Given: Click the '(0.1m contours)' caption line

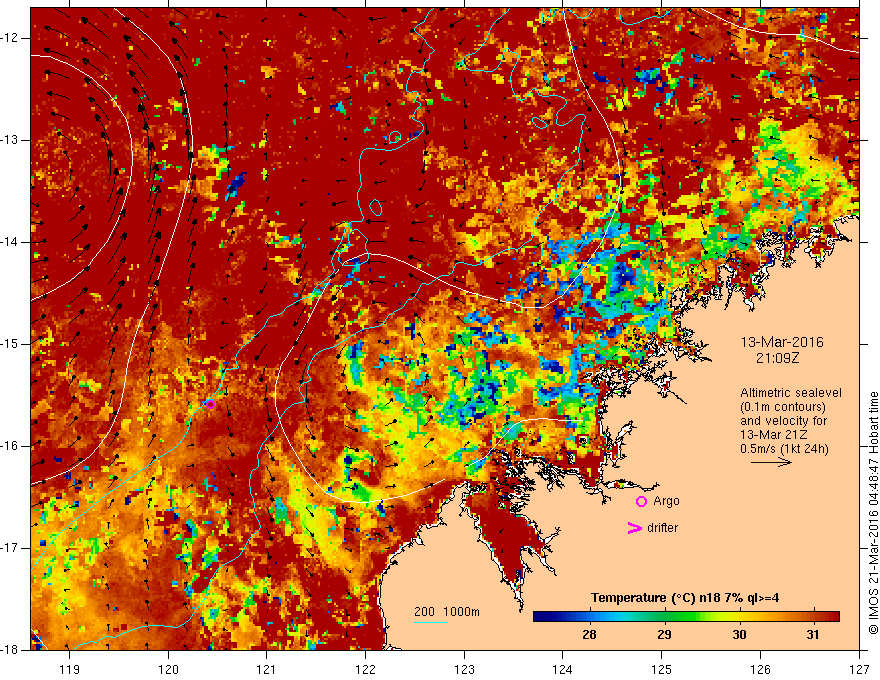Looking at the screenshot, I should point(783,407).
